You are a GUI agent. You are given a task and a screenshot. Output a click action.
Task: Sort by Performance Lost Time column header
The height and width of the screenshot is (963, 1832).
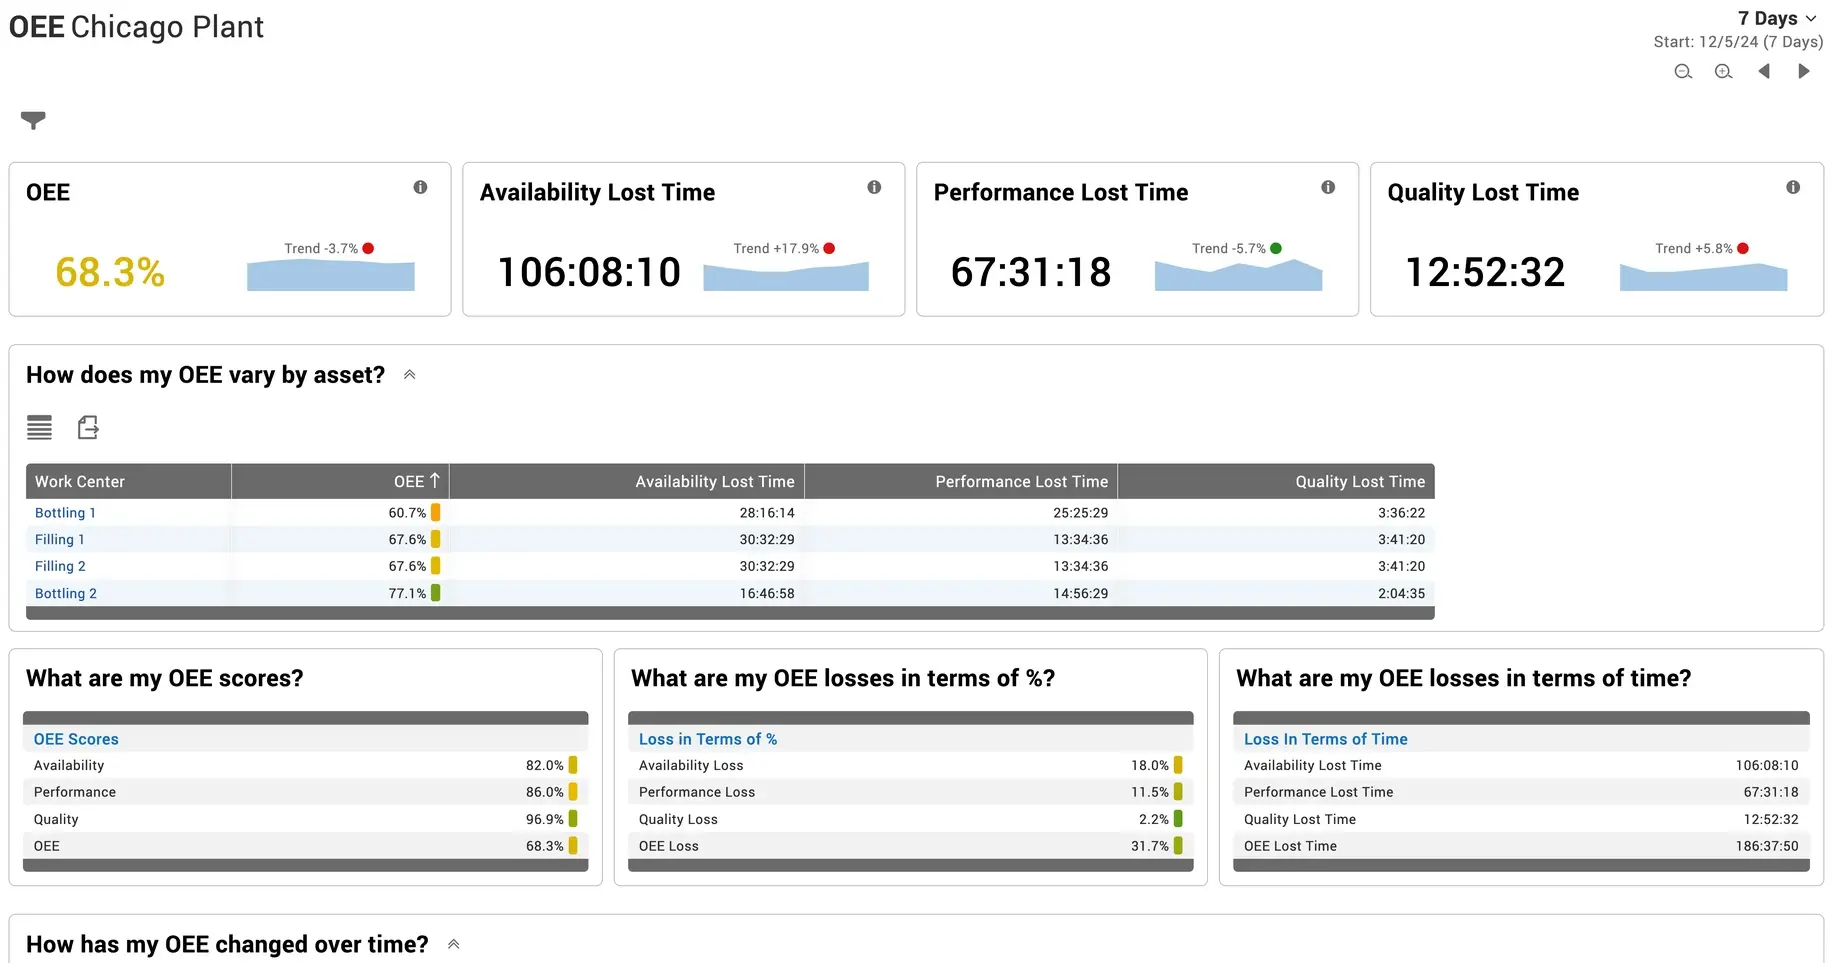(961, 481)
